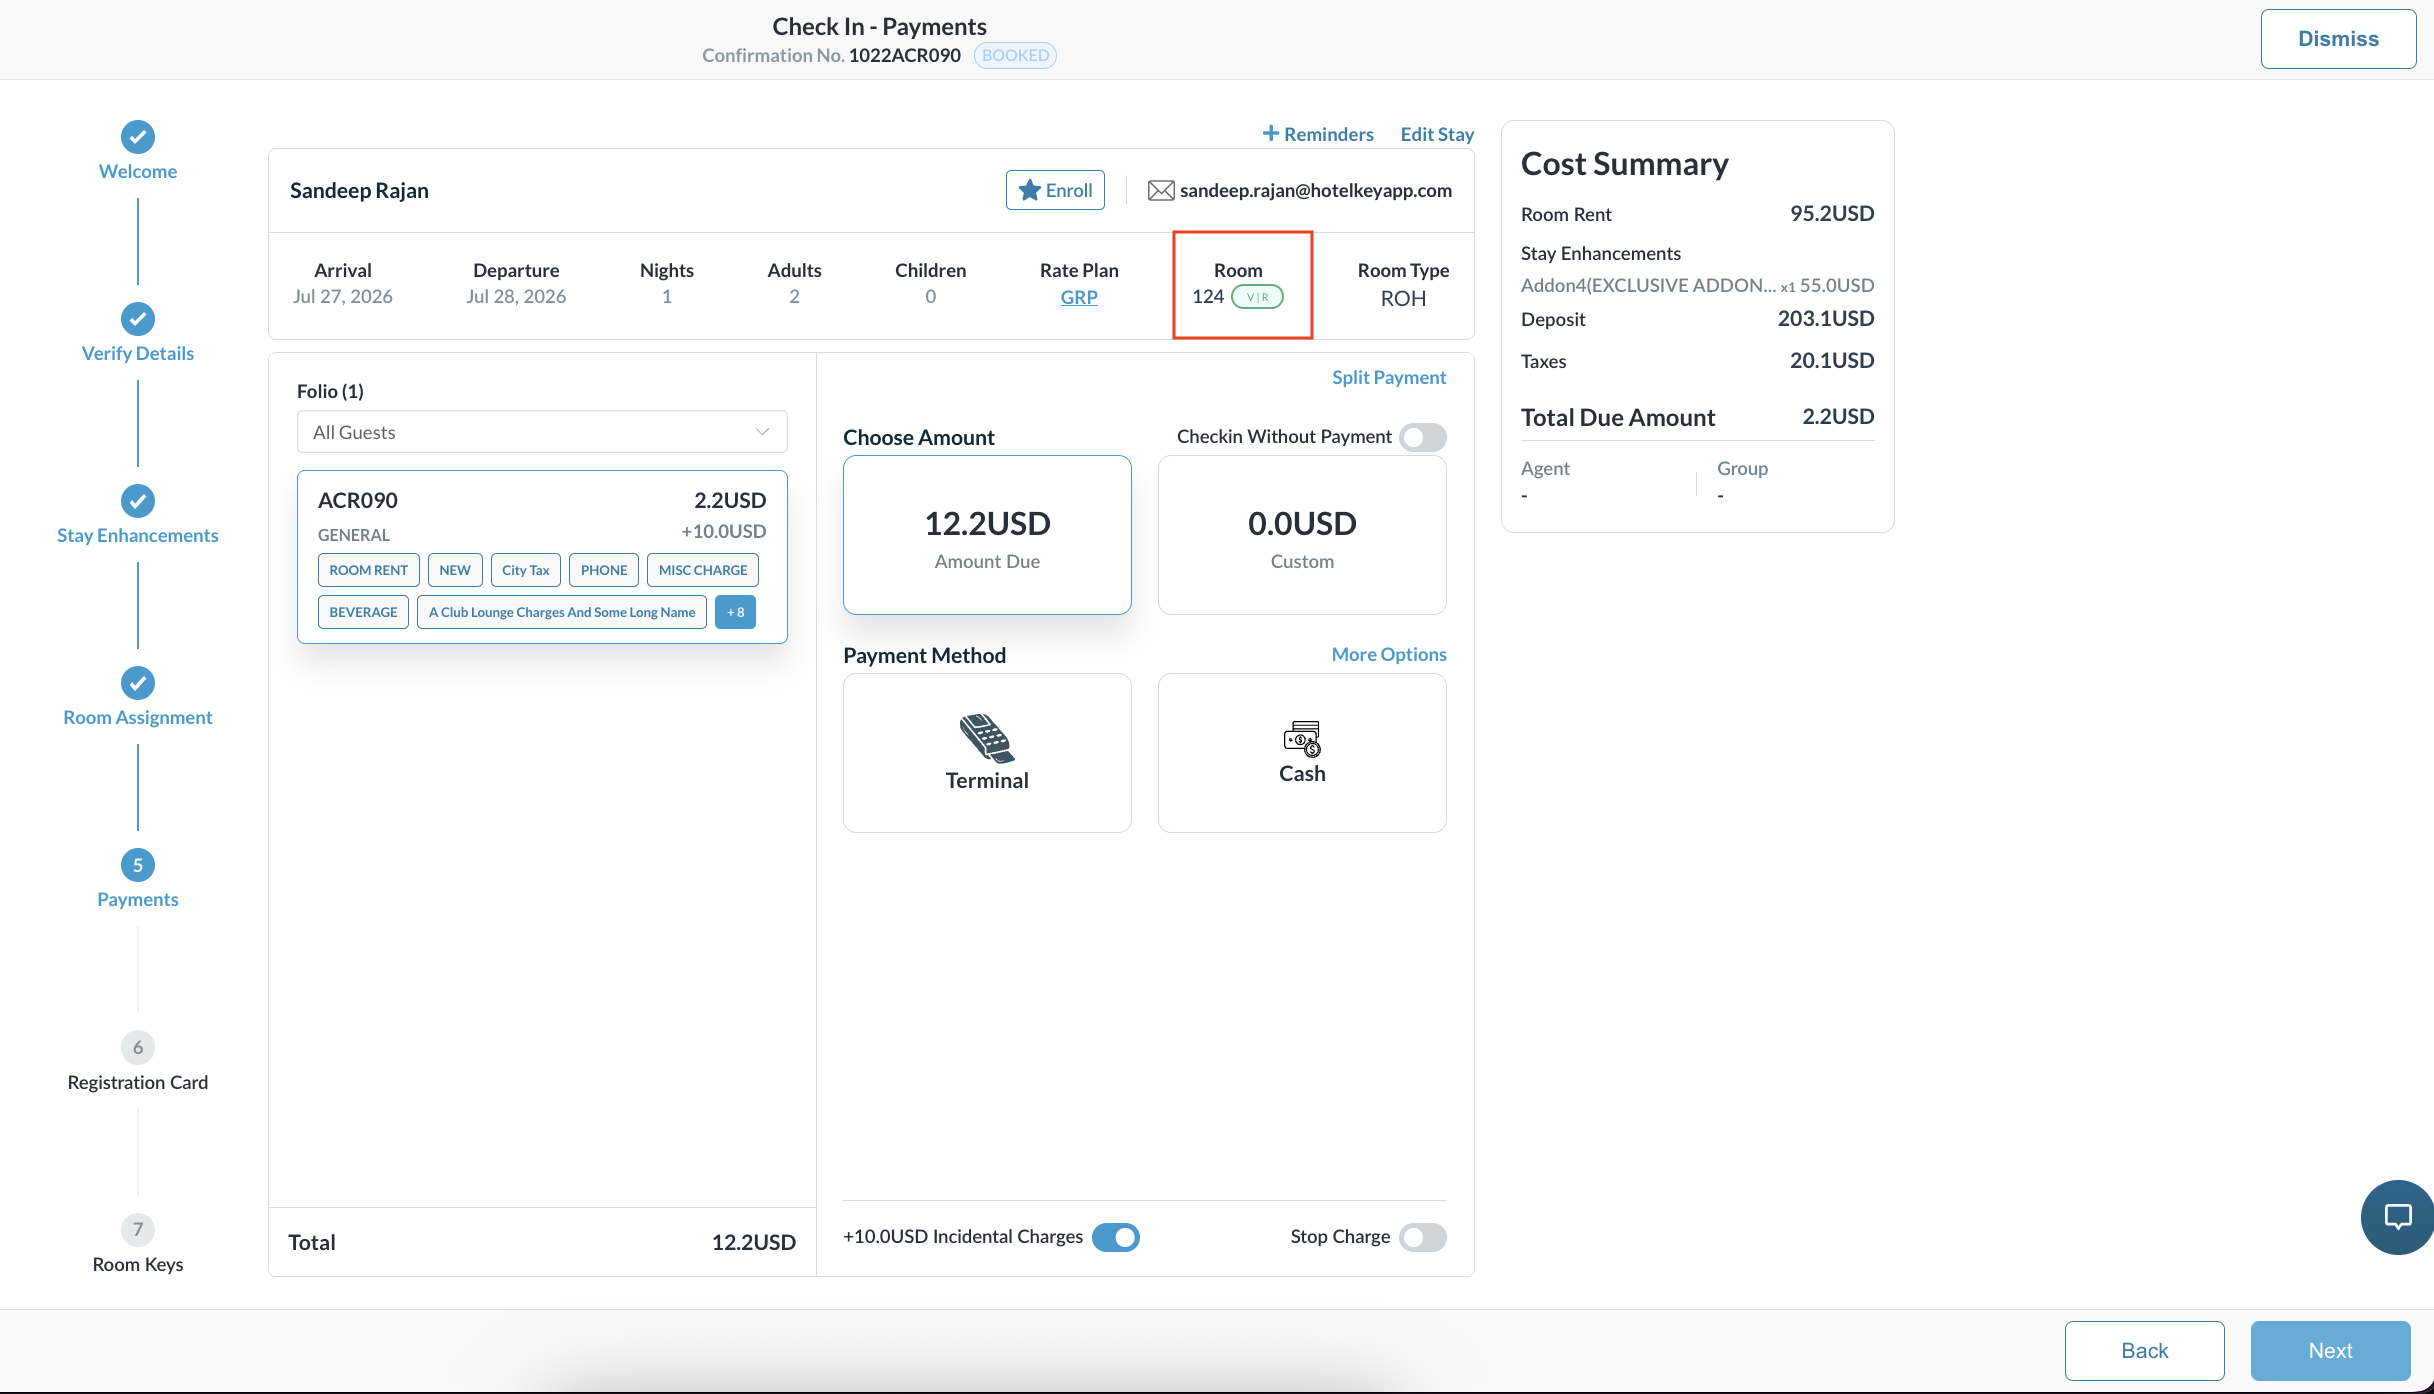Click the Dismiss button

click(x=2339, y=39)
